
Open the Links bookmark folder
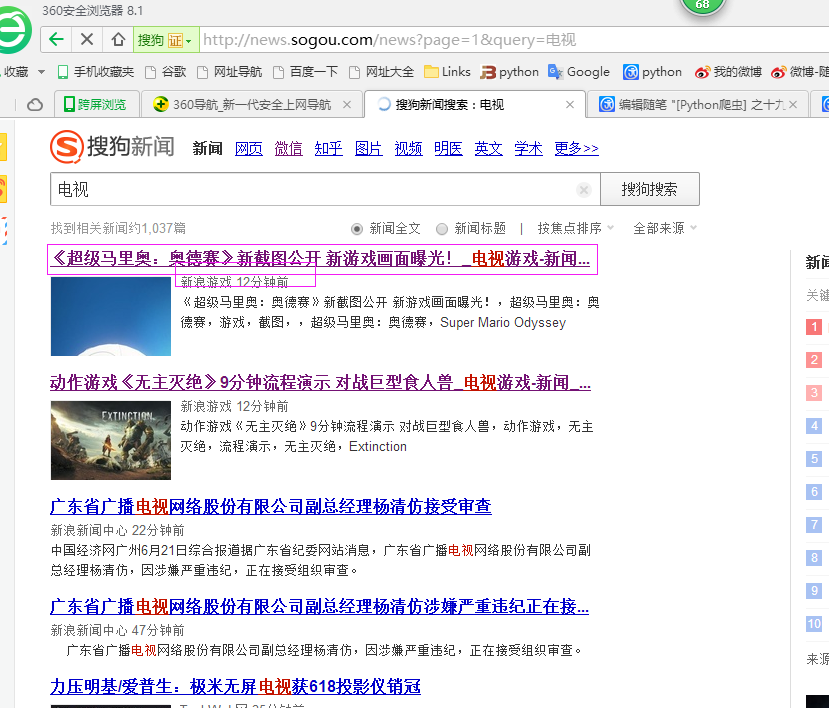pyautogui.click(x=447, y=72)
